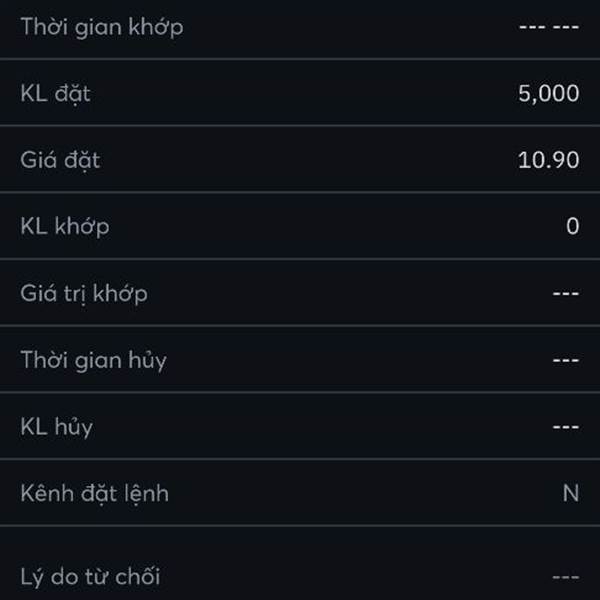The image size is (600, 600).
Task: Select the KL hủy label
Action: 57,427
